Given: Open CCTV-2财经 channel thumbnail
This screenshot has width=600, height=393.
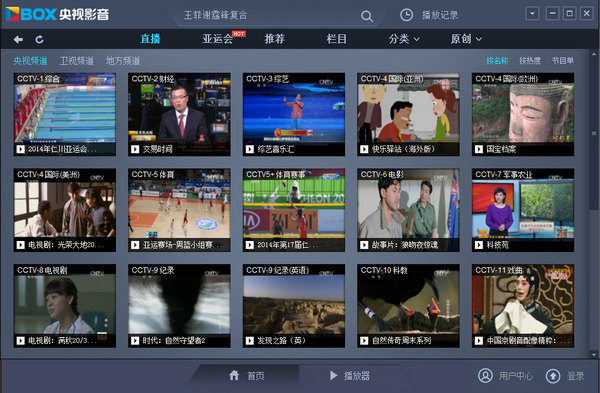Looking at the screenshot, I should pos(179,114).
